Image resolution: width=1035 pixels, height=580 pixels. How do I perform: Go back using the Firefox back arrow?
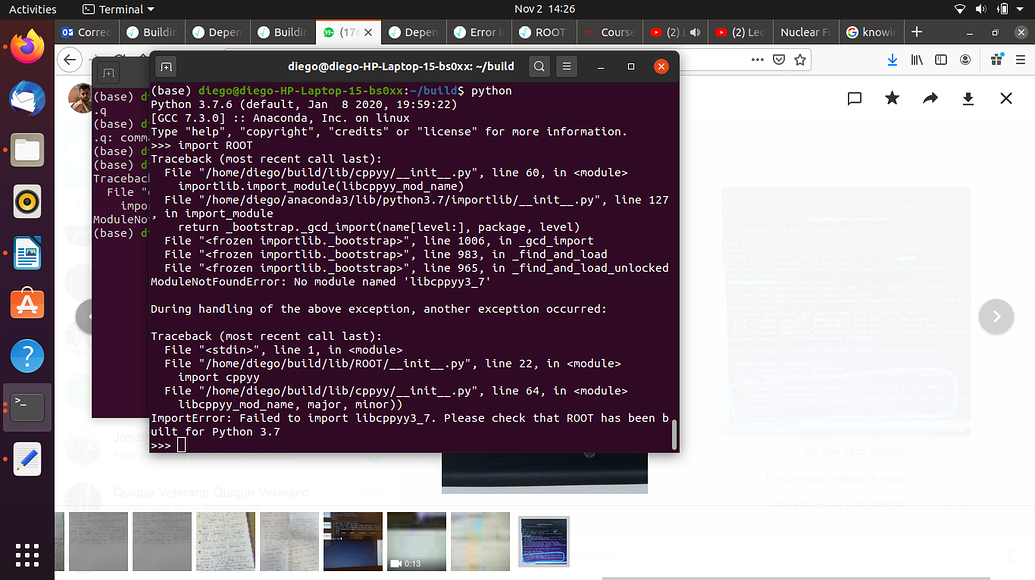click(x=70, y=59)
